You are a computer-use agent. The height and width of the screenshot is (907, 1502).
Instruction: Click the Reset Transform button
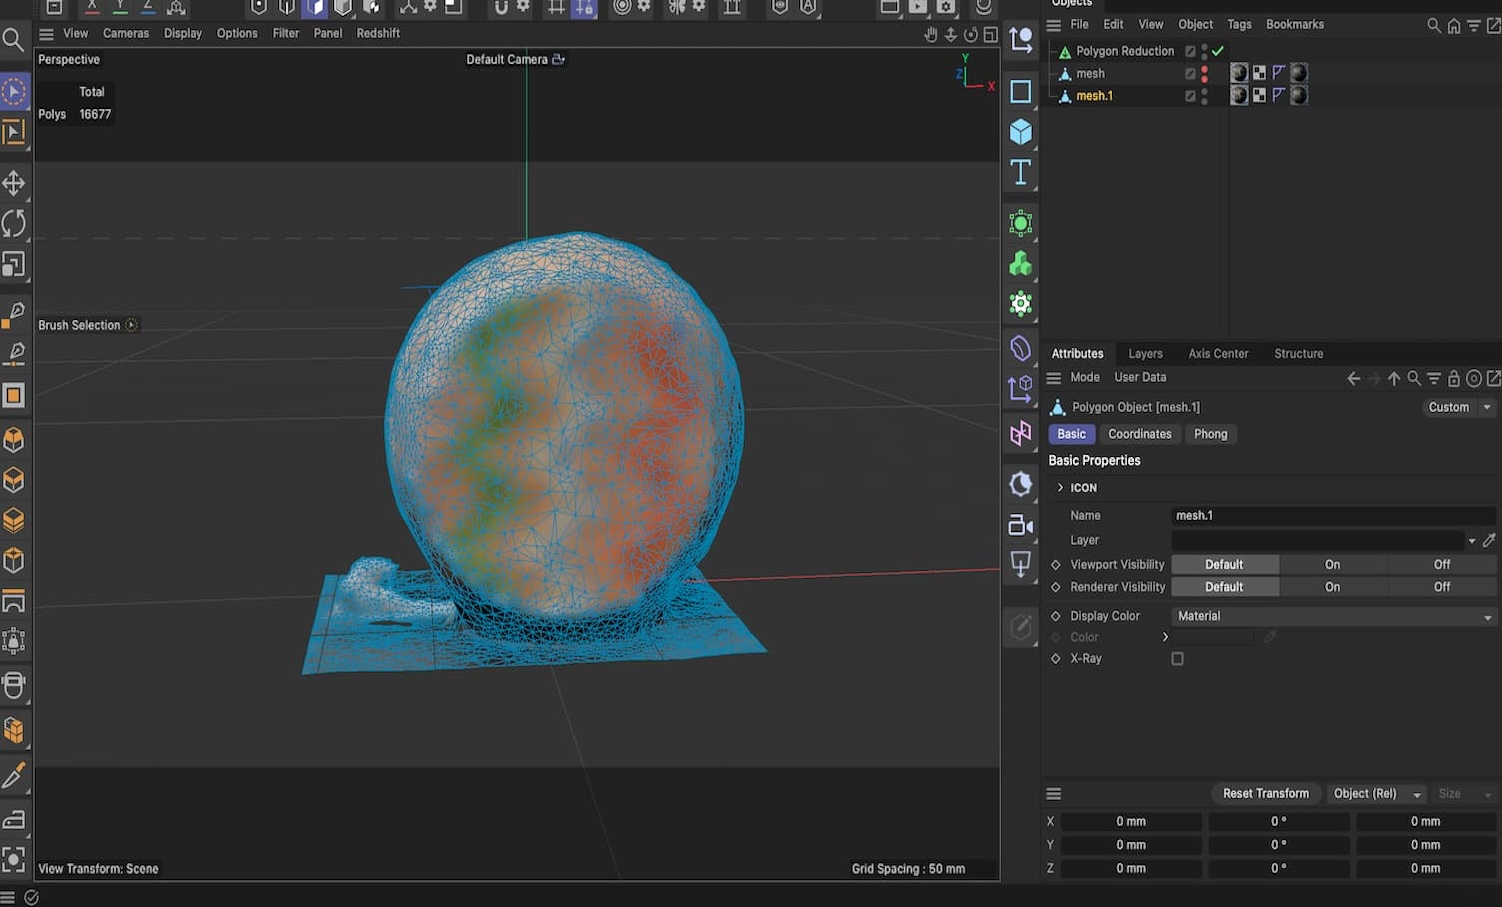[x=1265, y=793]
